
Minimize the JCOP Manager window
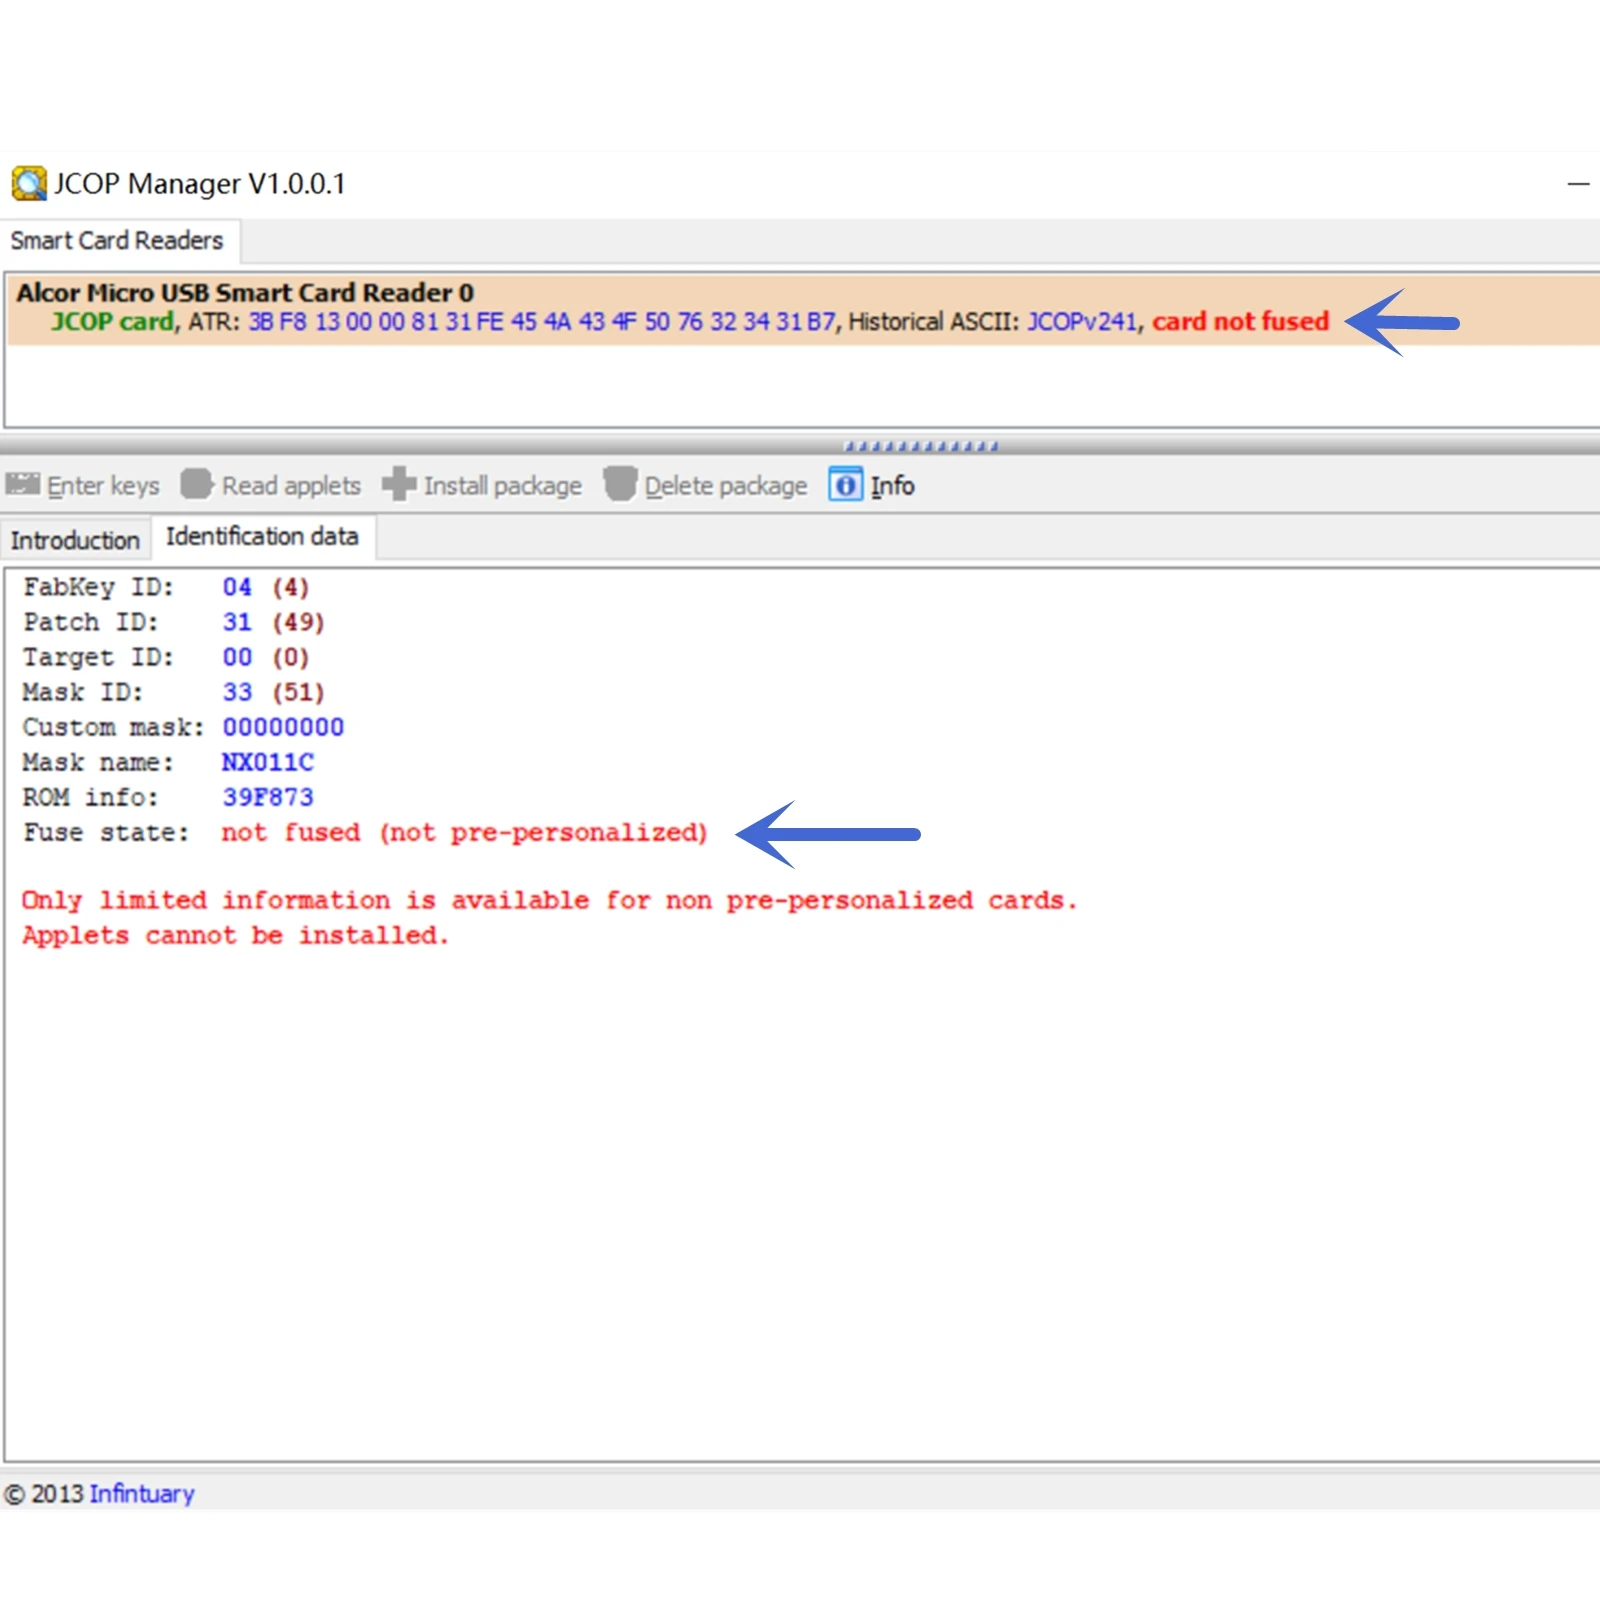click(1578, 184)
